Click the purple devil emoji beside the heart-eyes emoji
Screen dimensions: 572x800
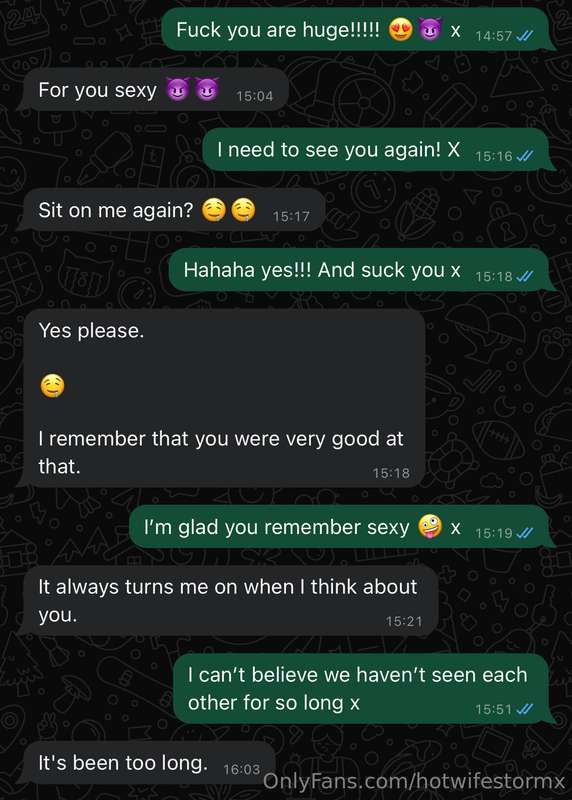pyautogui.click(x=430, y=30)
